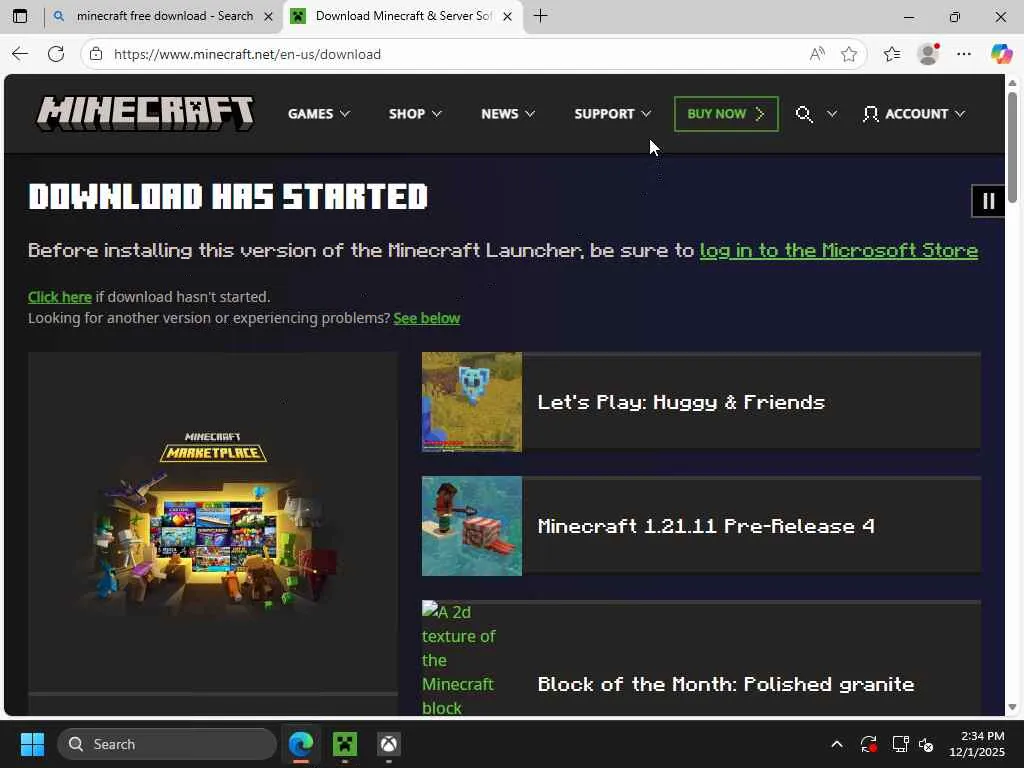Add this page to favorites star
The height and width of the screenshot is (768, 1024).
[x=849, y=54]
